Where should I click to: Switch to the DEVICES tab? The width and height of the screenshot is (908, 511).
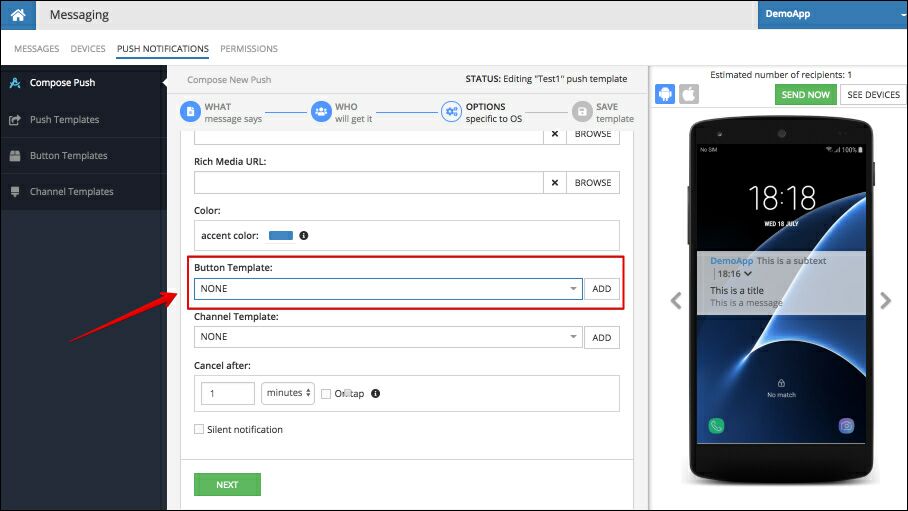[x=88, y=49]
